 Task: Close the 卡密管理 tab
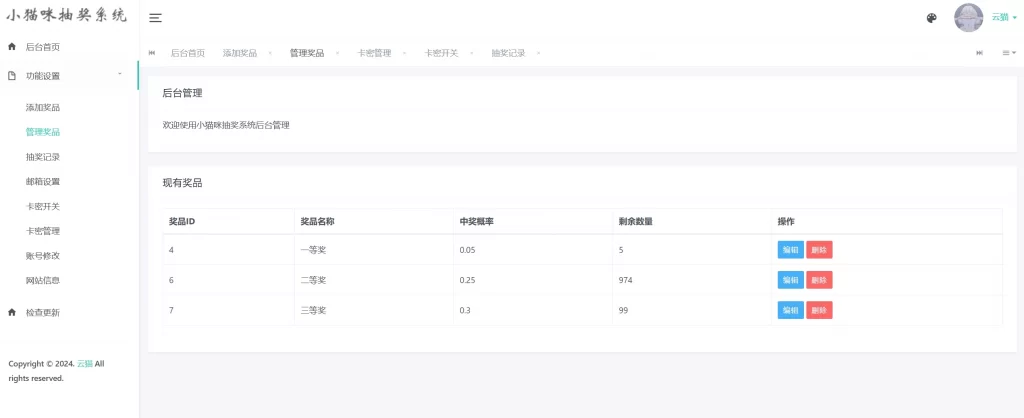(405, 54)
